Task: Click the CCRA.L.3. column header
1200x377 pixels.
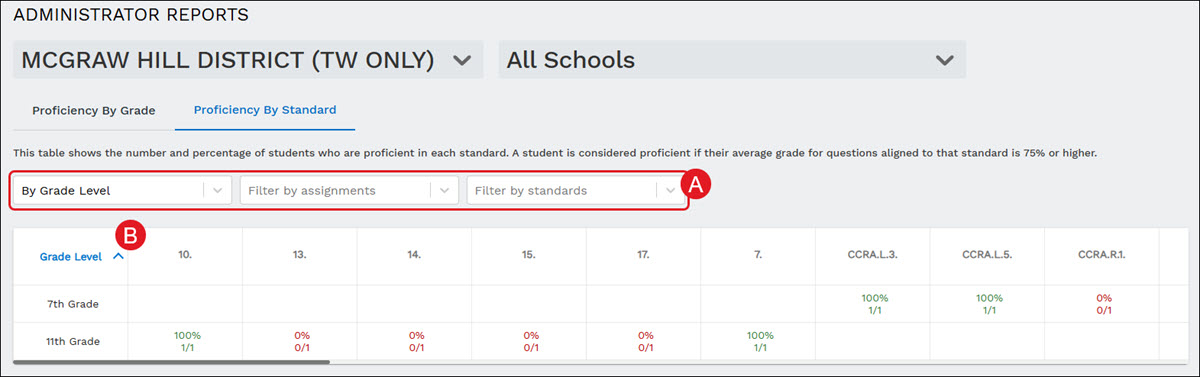Action: click(872, 256)
